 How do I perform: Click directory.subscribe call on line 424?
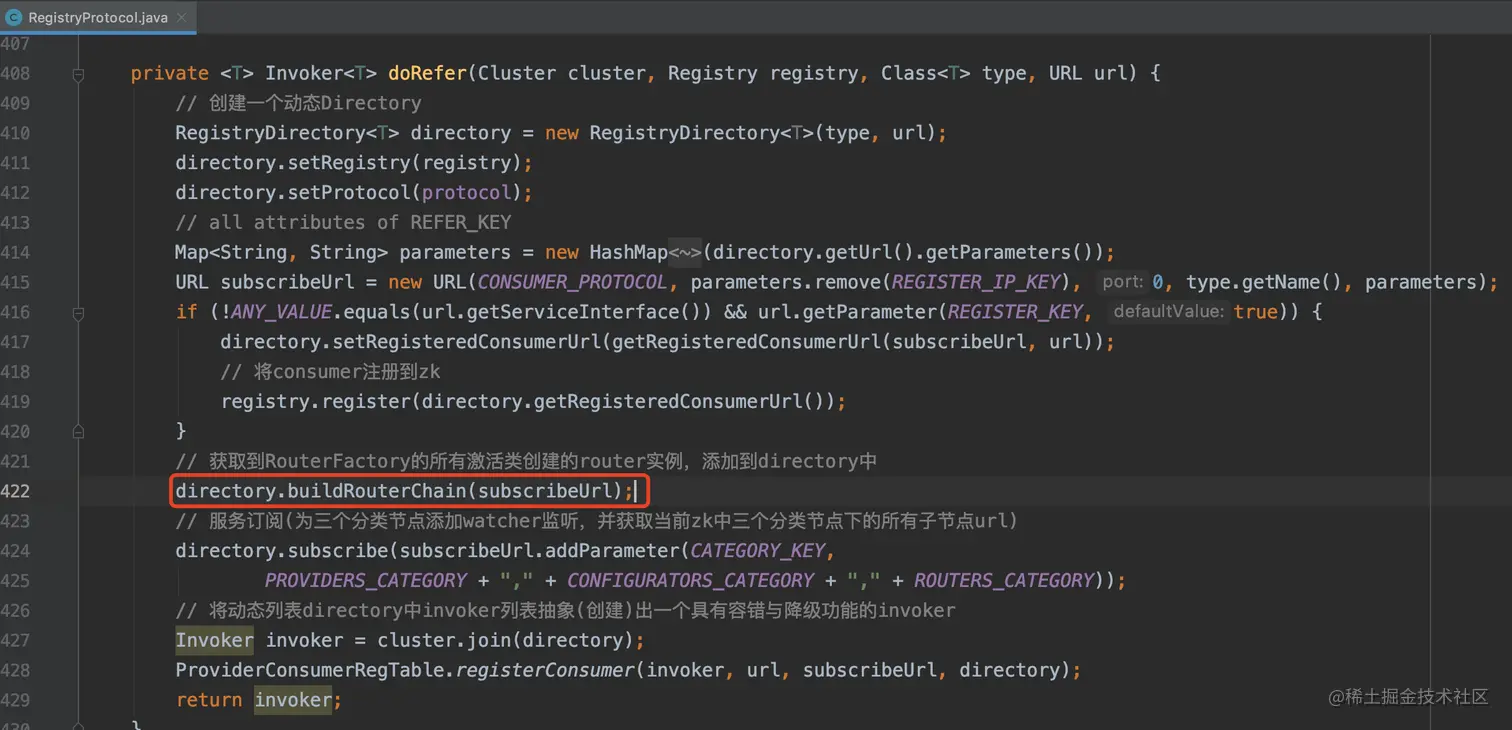pos(282,551)
